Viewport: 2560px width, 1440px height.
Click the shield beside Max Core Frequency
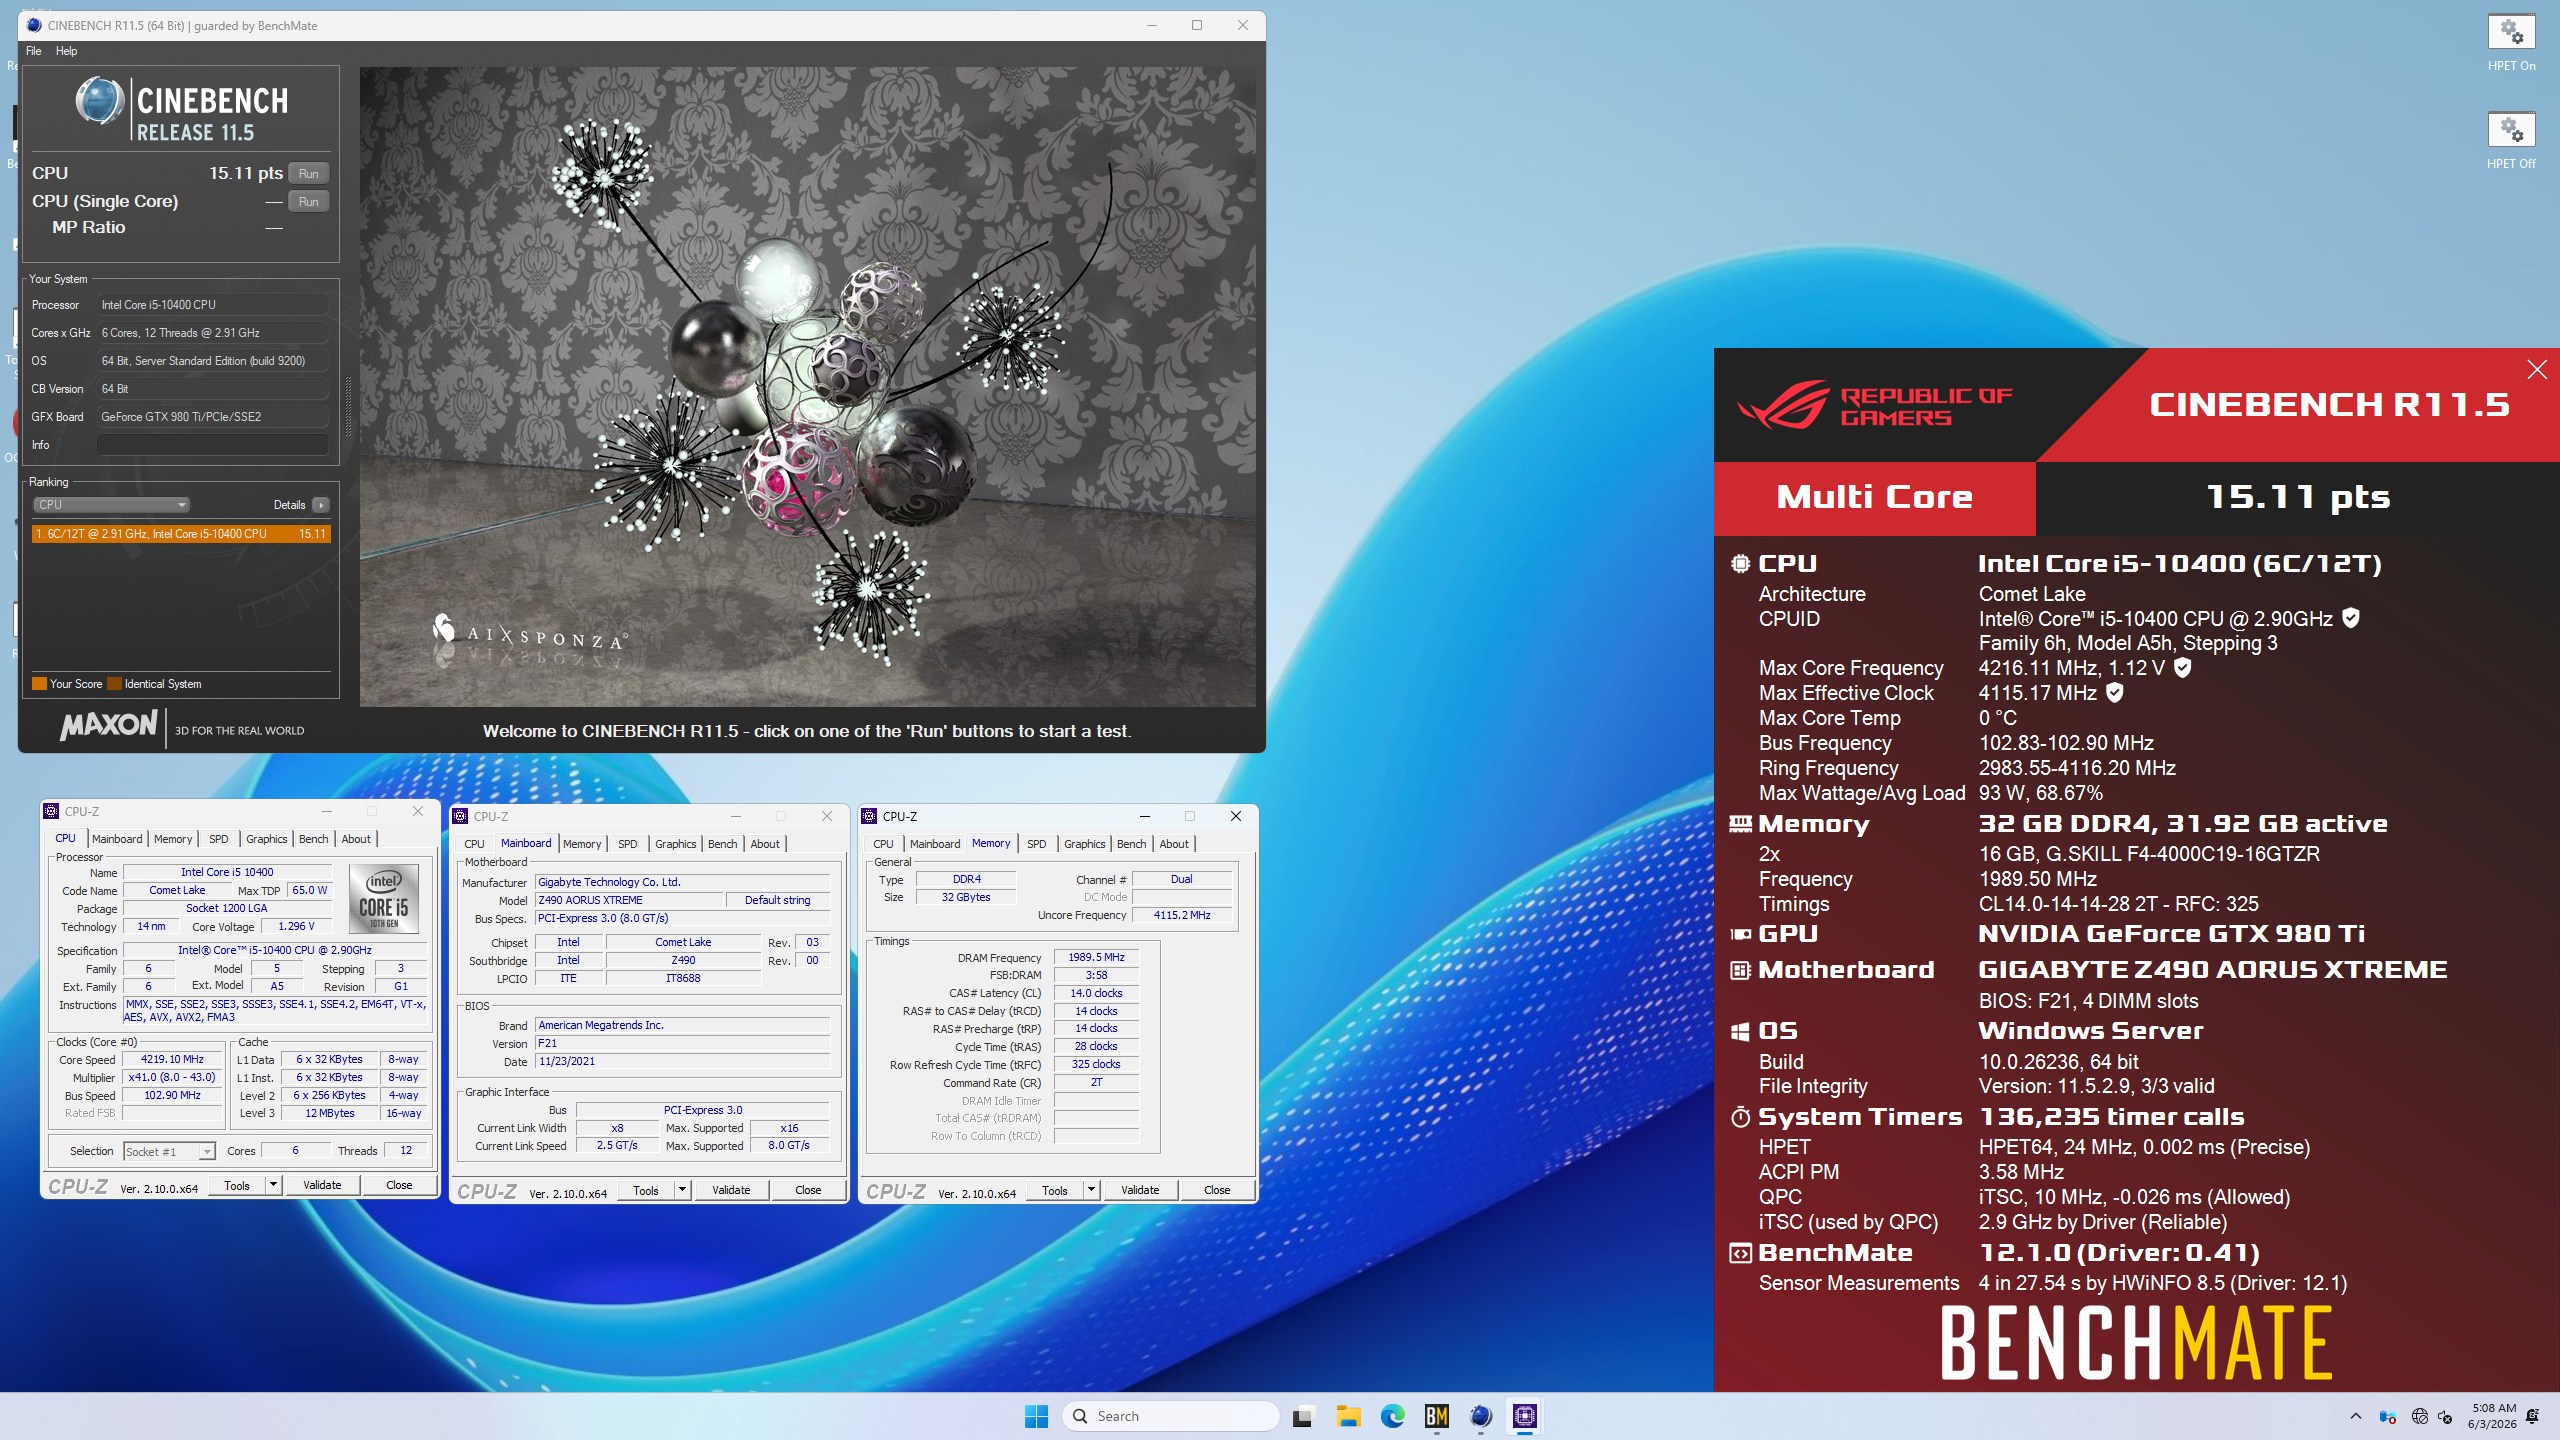coord(2183,667)
